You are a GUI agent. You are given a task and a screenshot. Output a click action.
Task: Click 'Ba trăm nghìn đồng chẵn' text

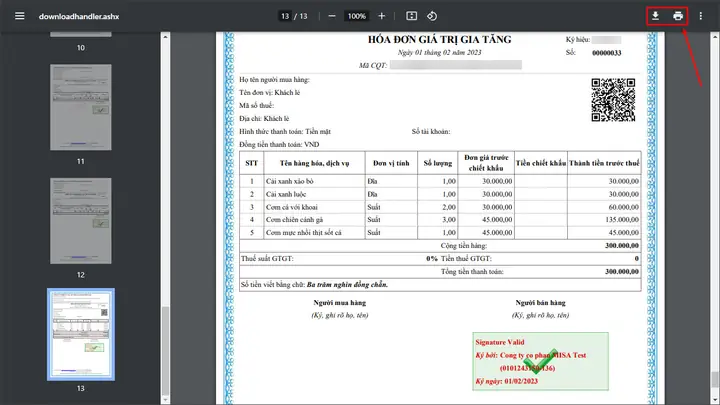(347, 285)
